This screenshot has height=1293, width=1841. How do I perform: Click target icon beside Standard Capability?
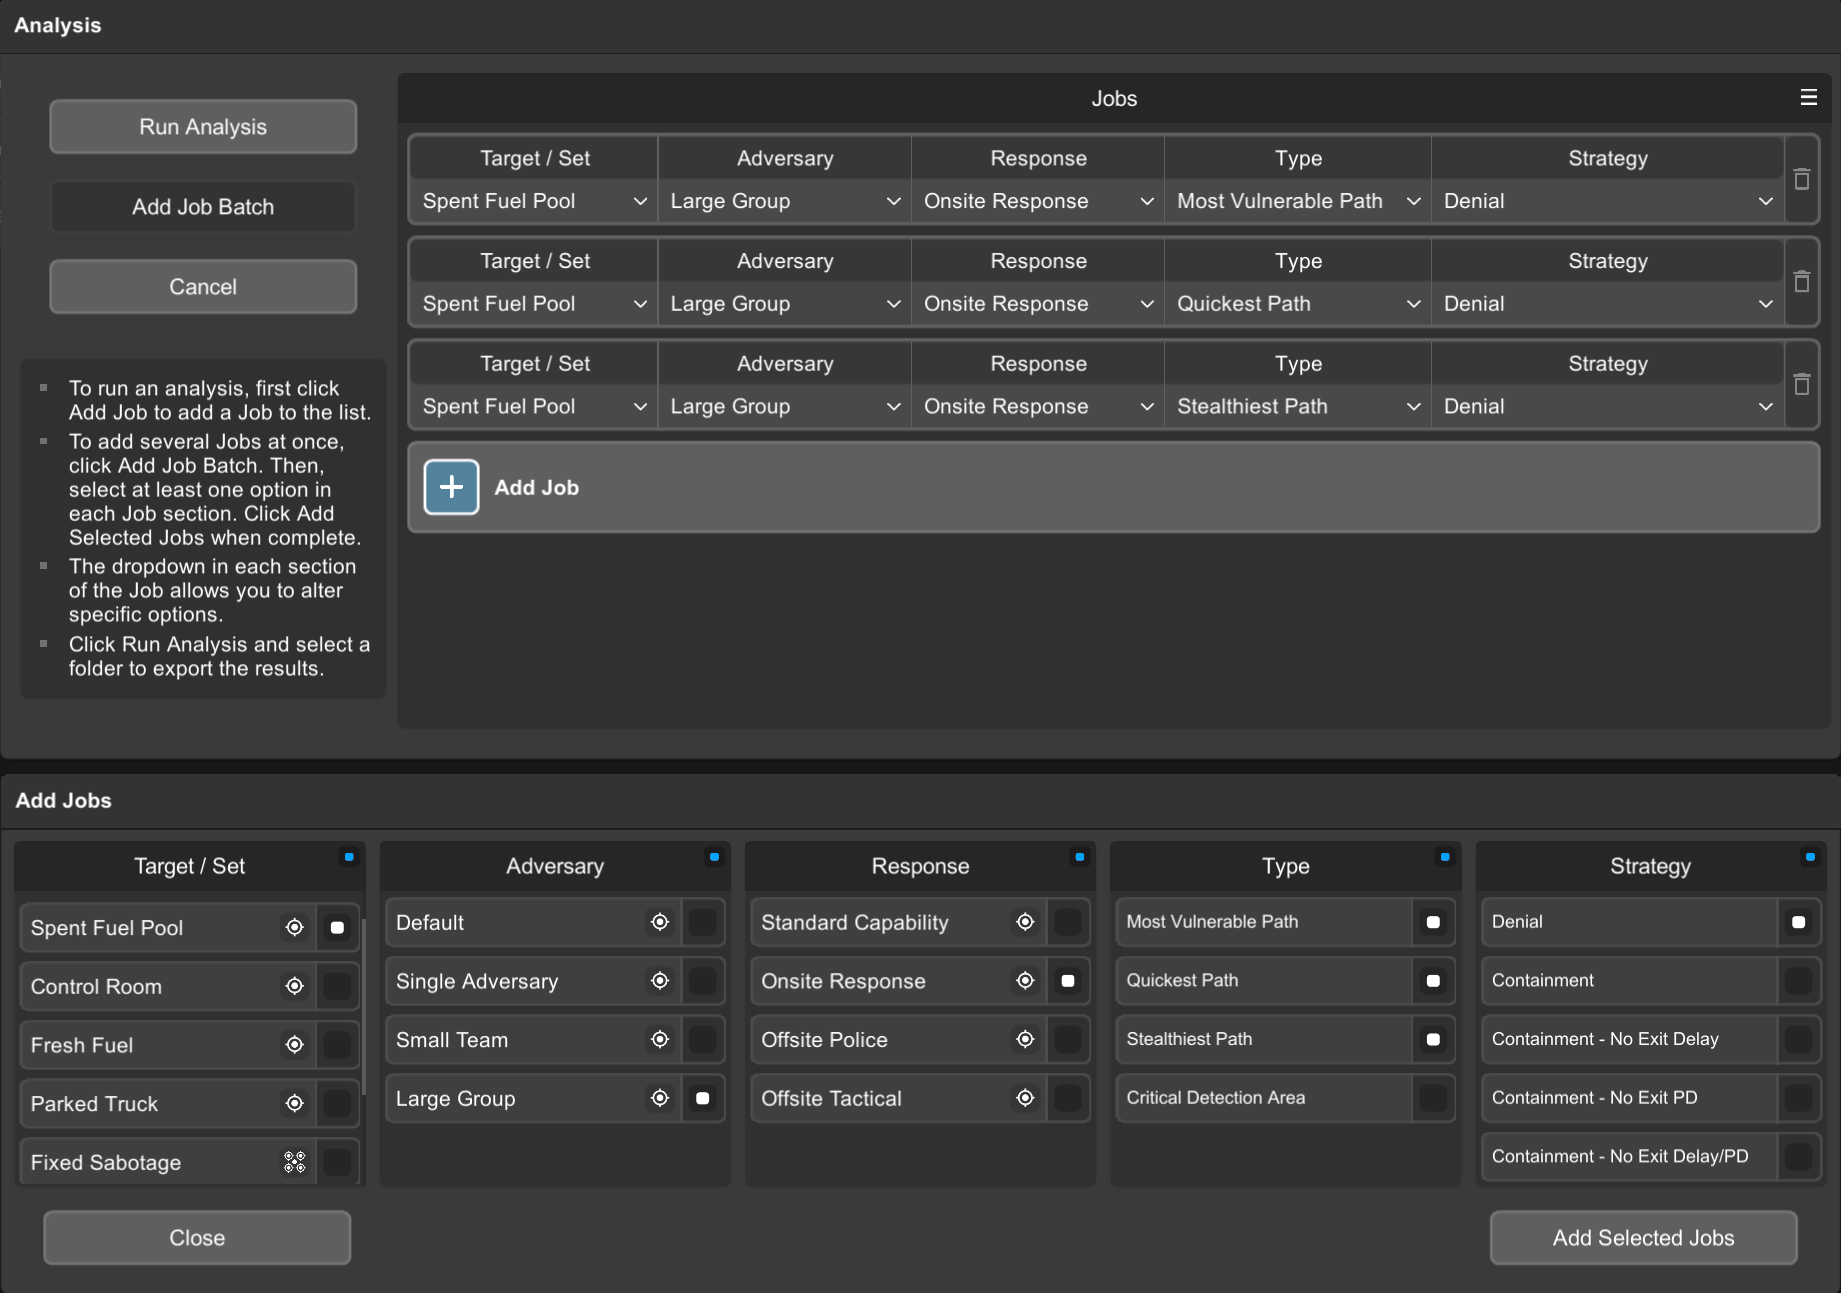tap(1025, 922)
